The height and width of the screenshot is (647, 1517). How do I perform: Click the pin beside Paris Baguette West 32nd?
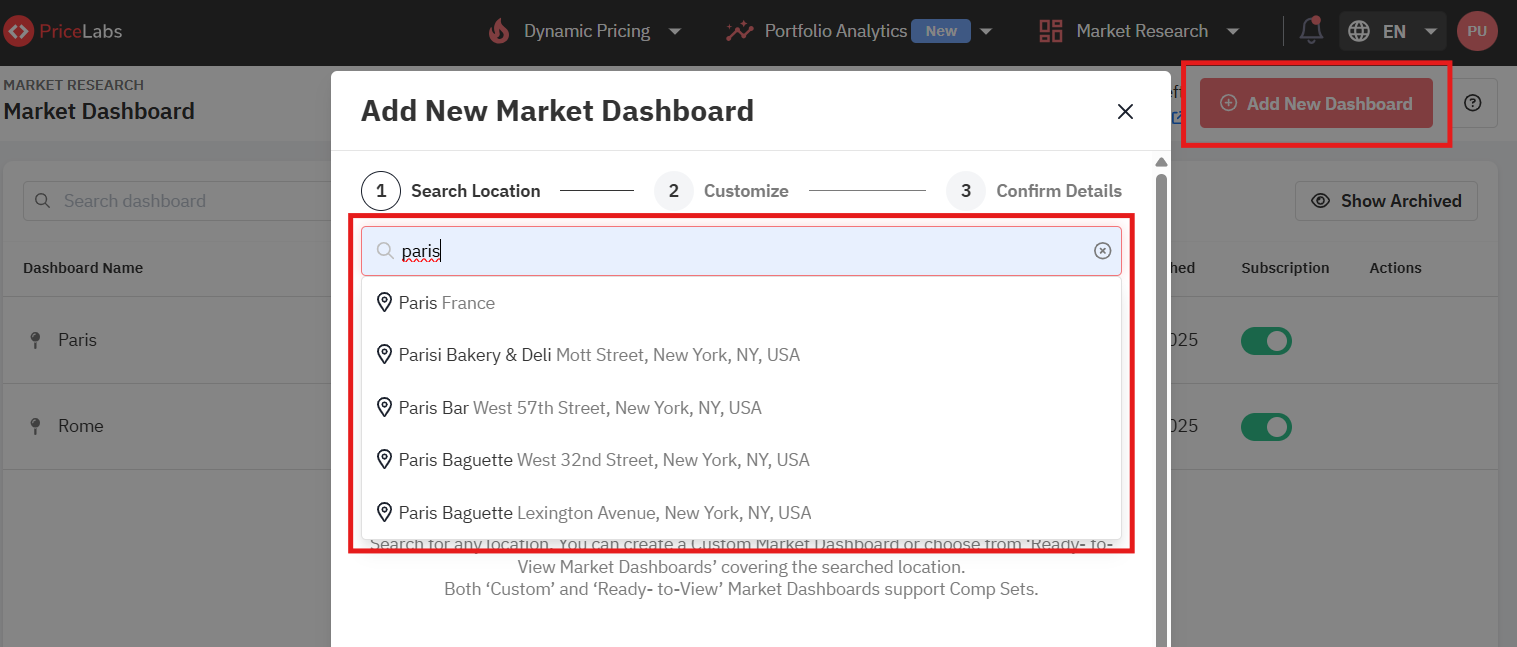pyautogui.click(x=384, y=460)
